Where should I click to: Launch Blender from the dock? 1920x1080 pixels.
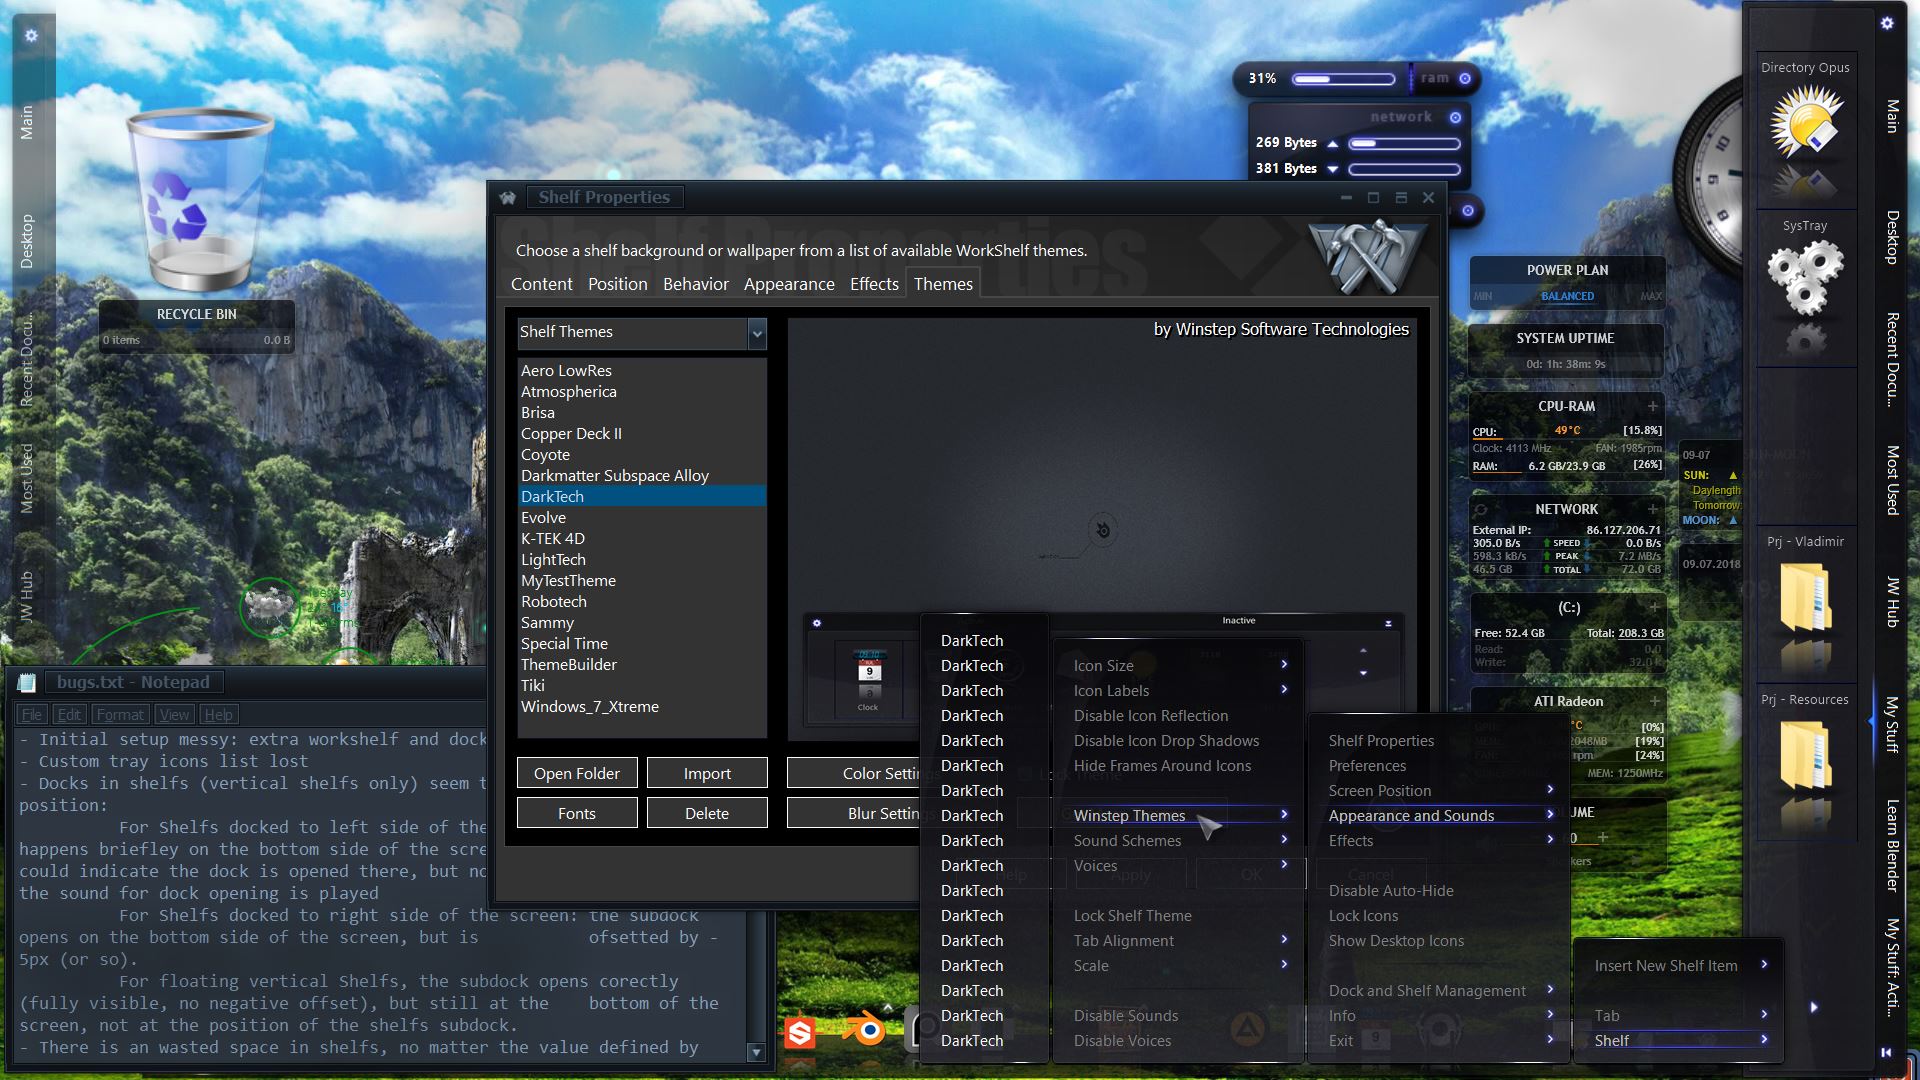[x=865, y=1030]
